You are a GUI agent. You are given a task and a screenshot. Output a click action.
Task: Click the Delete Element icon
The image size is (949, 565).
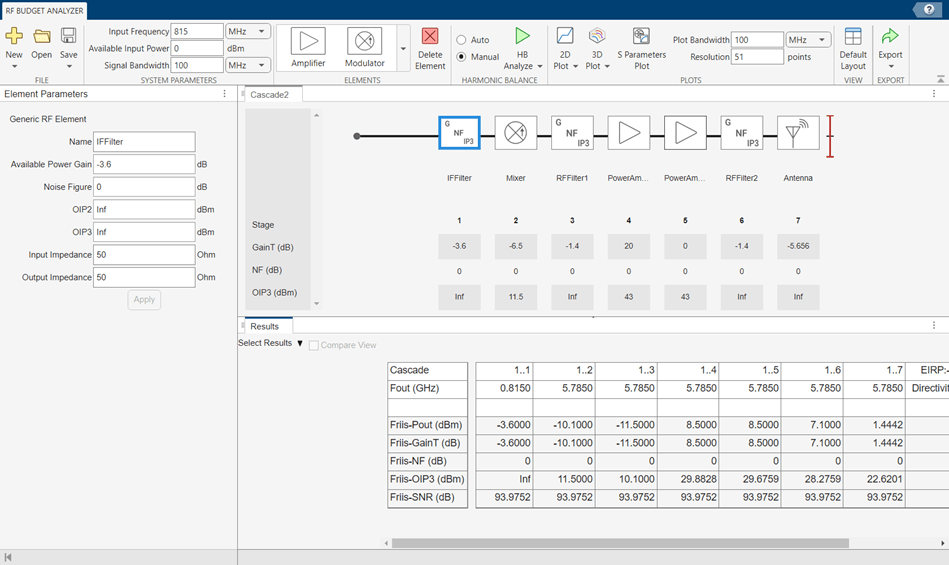(x=430, y=37)
